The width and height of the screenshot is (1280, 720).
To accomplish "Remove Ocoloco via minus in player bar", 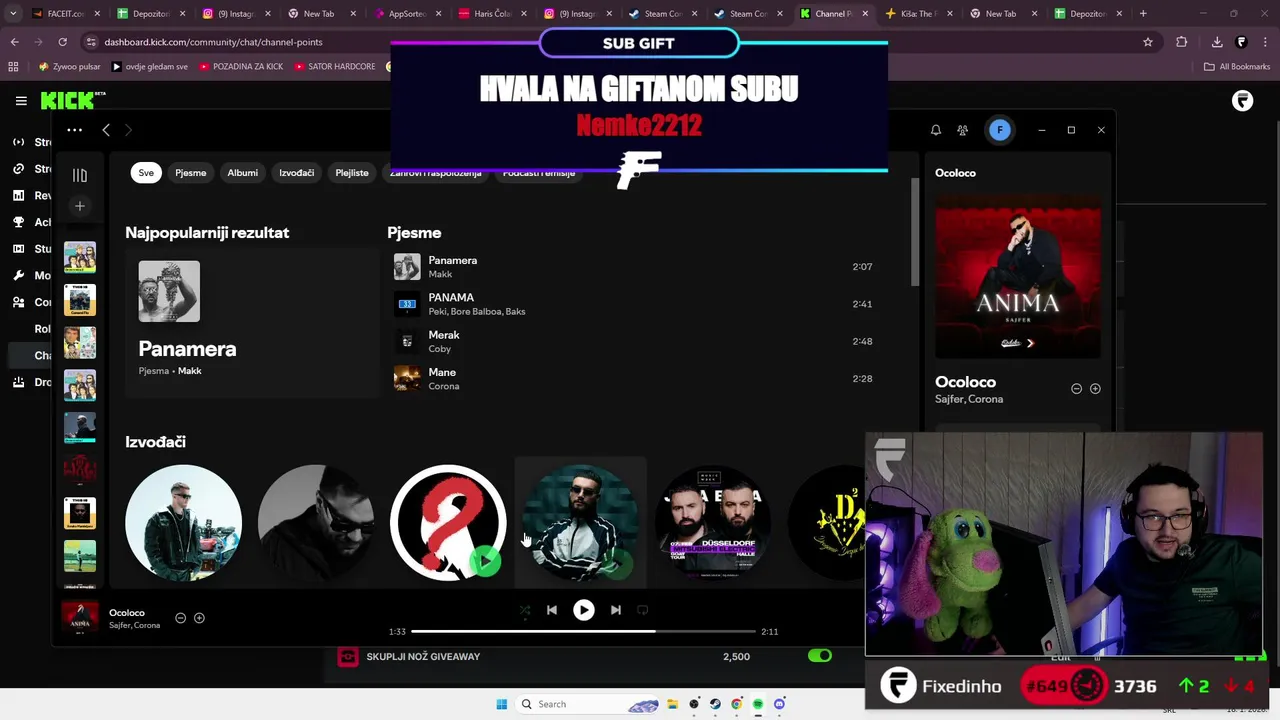I will point(181,618).
